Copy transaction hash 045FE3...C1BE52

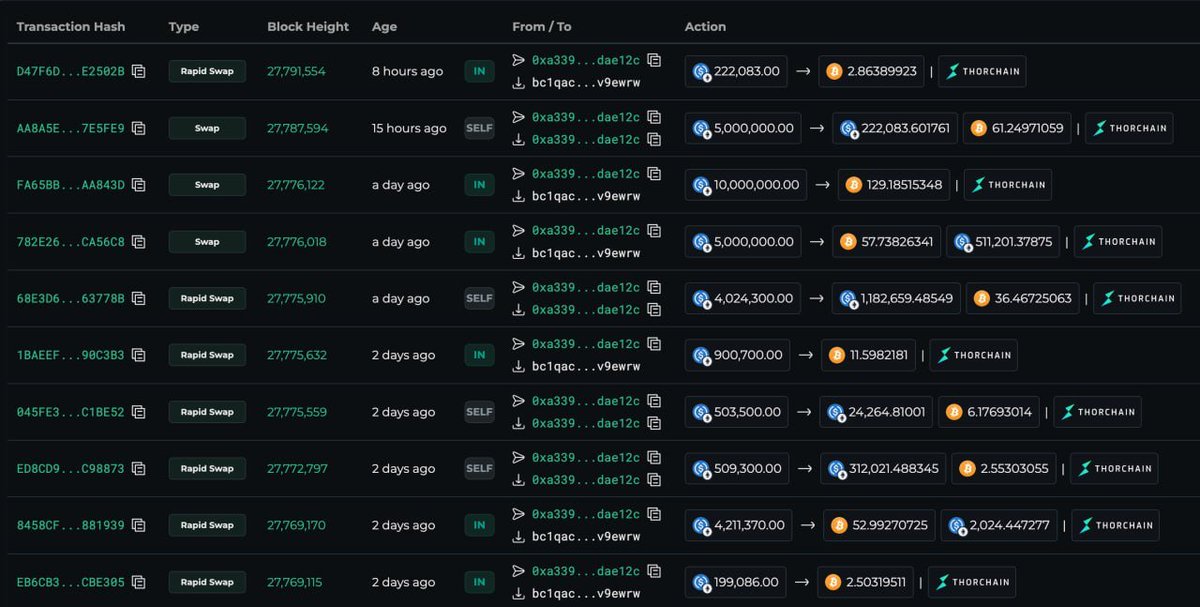click(x=139, y=412)
